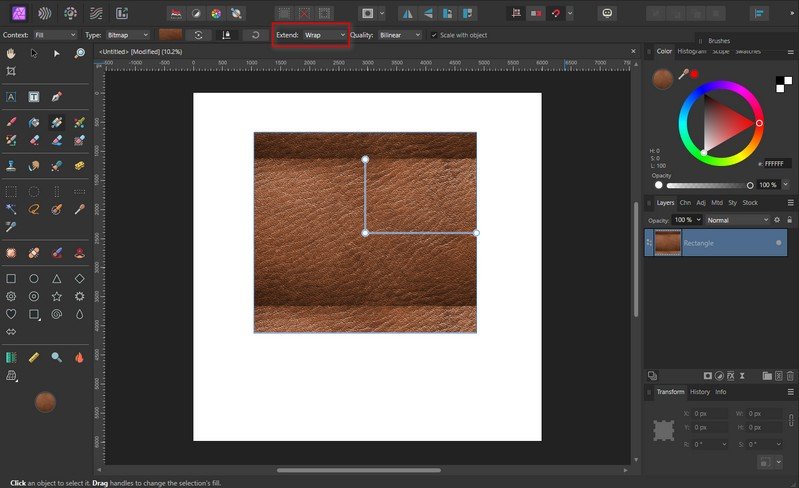Select the Hand (View) tool
This screenshot has height=488, width=799.
click(11, 53)
